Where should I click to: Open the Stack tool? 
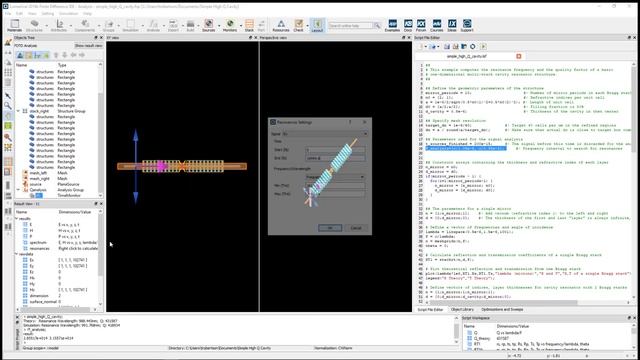[x=249, y=25]
